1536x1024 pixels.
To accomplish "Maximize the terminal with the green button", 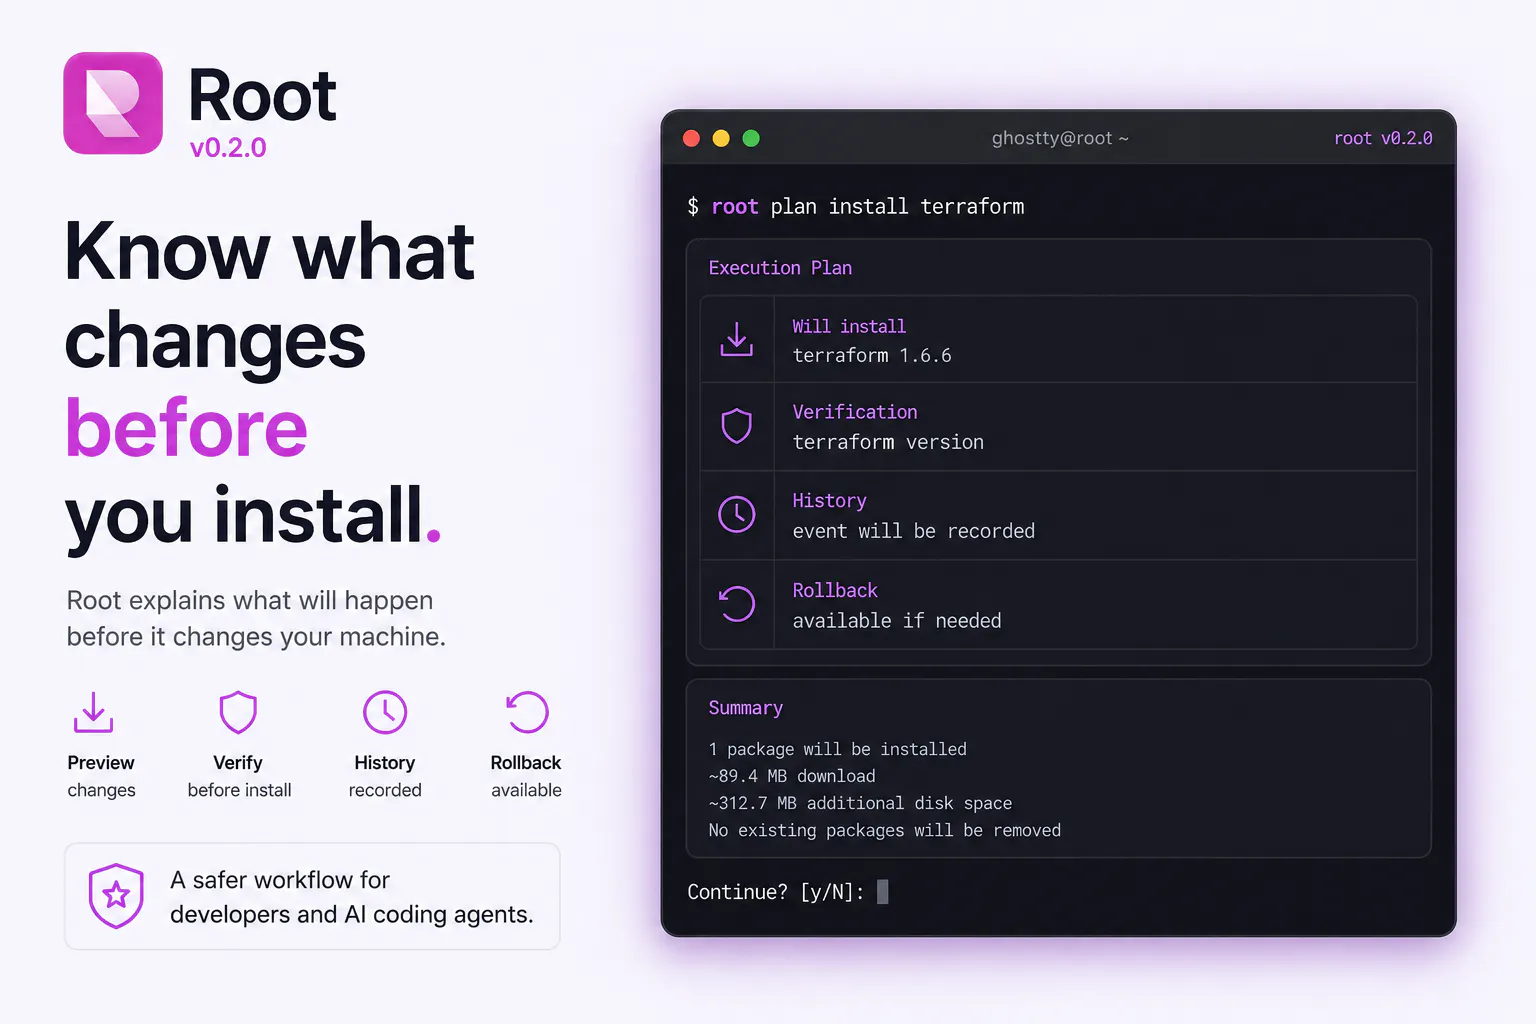I will [x=751, y=138].
